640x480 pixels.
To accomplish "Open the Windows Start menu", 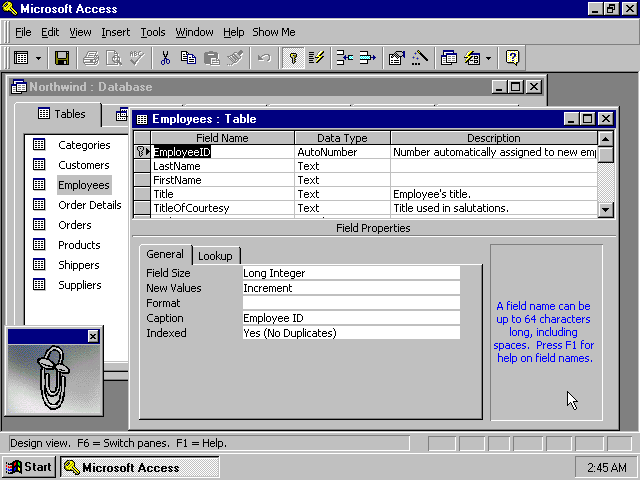I will point(29,467).
